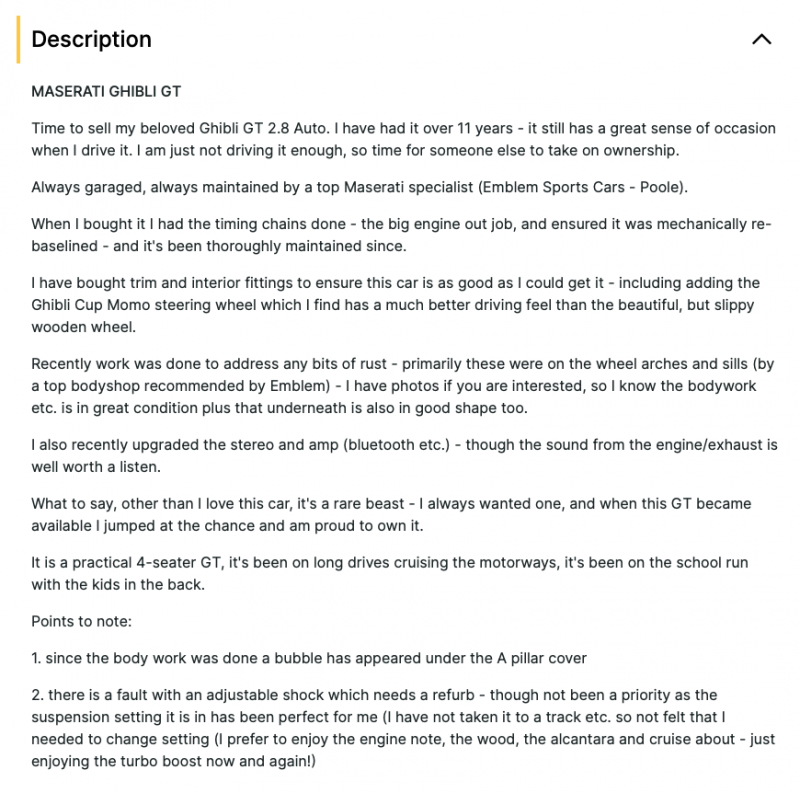Click the stereo and amp upgrade paragraph
The width and height of the screenshot is (800, 793).
tap(404, 456)
